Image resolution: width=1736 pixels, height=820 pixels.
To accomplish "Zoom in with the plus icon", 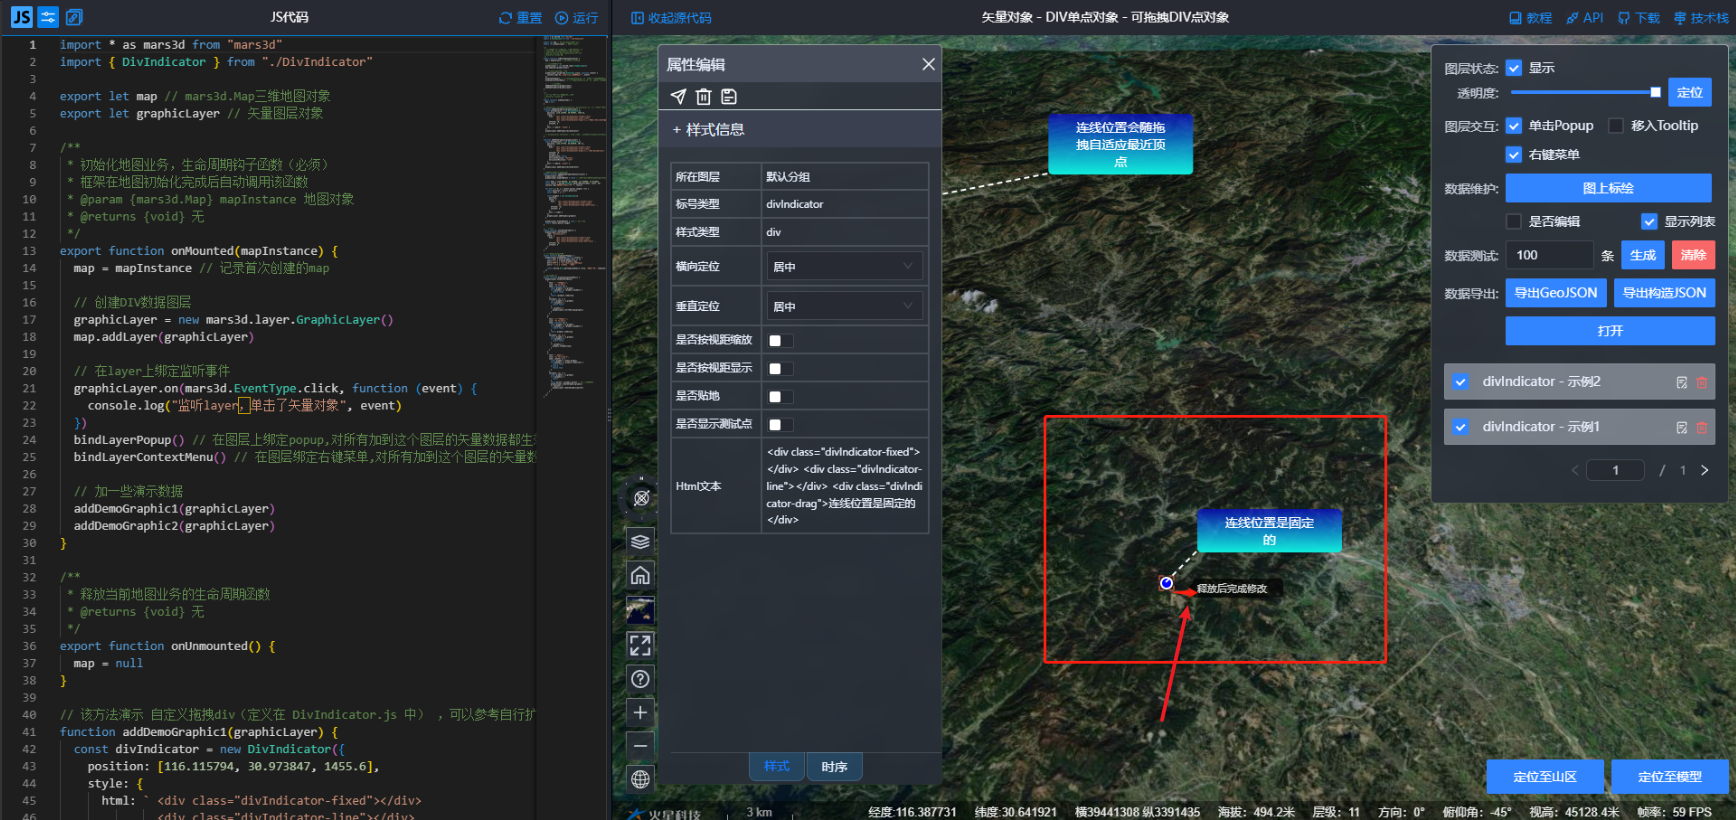I will tap(641, 712).
